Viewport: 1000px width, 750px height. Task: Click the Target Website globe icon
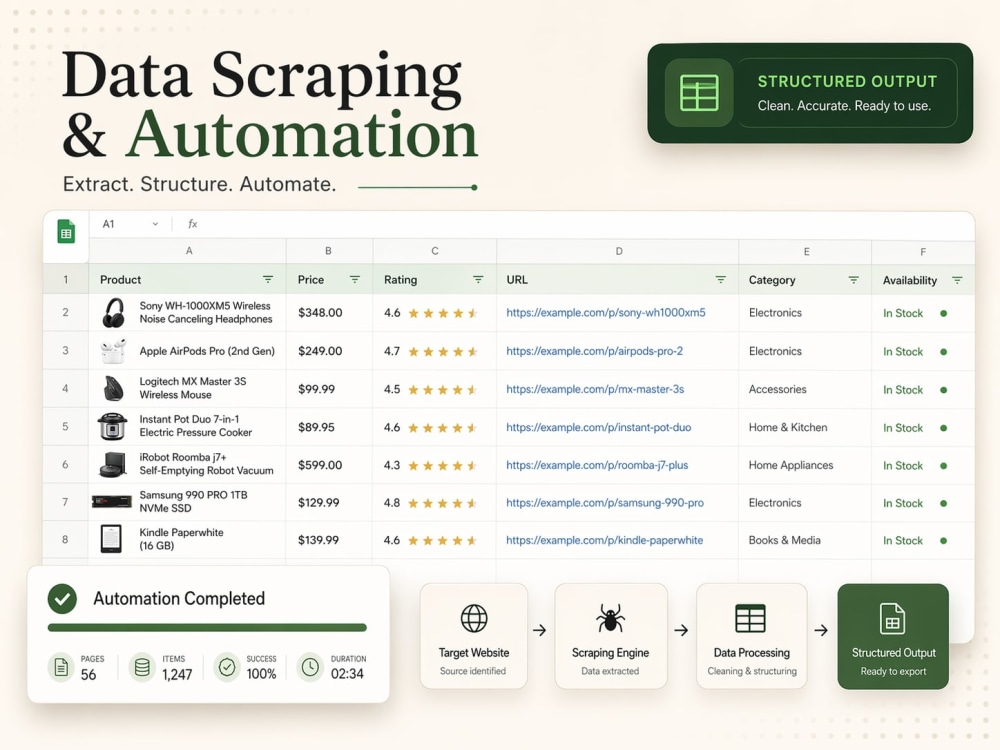pyautogui.click(x=474, y=618)
